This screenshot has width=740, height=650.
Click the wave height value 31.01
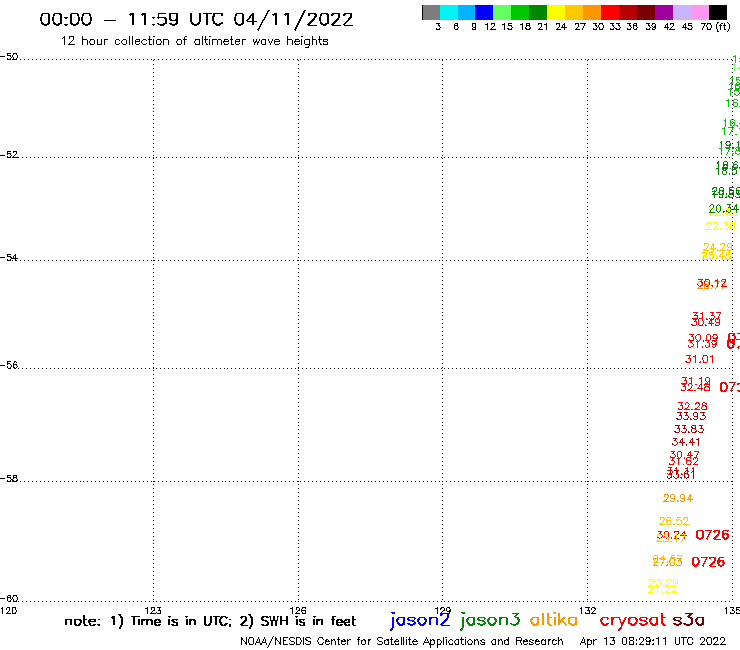[x=699, y=359]
